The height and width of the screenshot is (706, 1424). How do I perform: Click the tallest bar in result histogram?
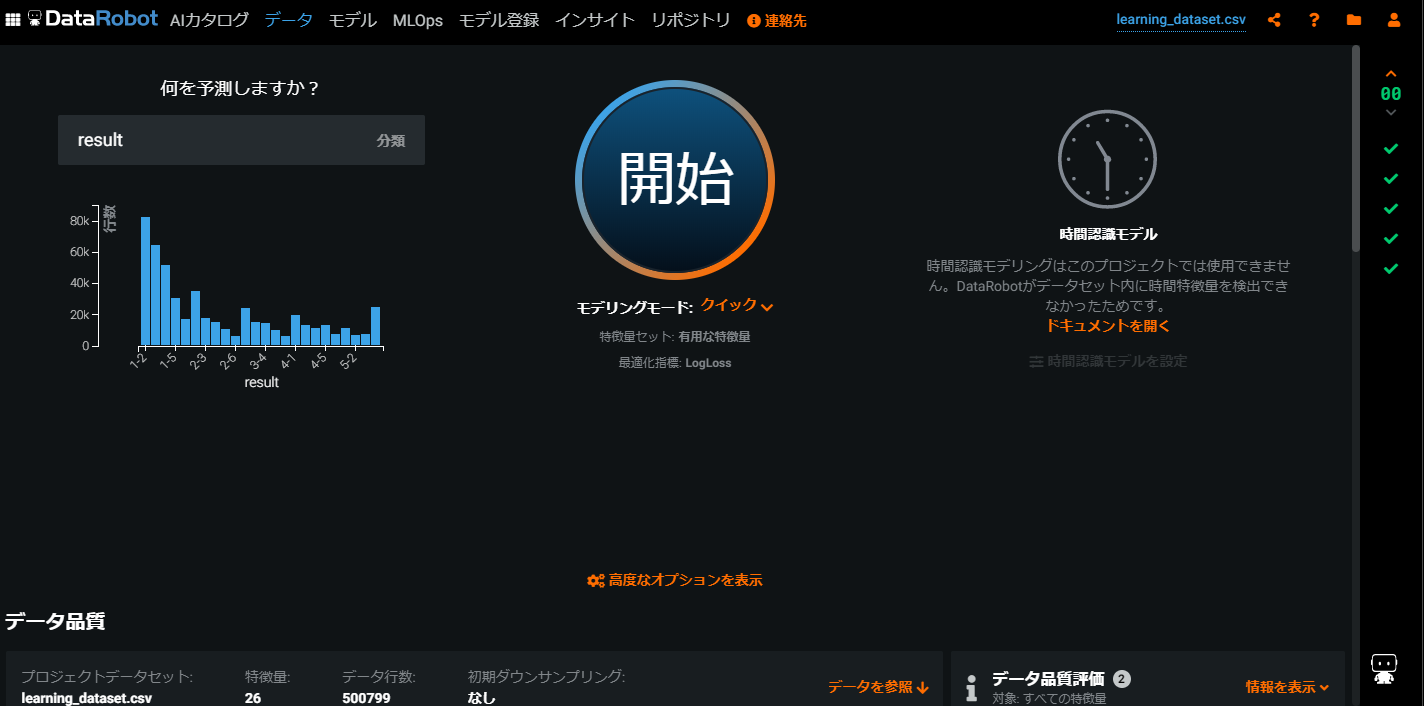[x=145, y=281]
